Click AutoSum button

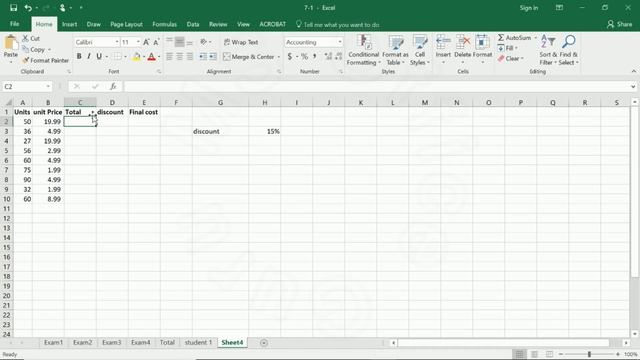click(514, 38)
